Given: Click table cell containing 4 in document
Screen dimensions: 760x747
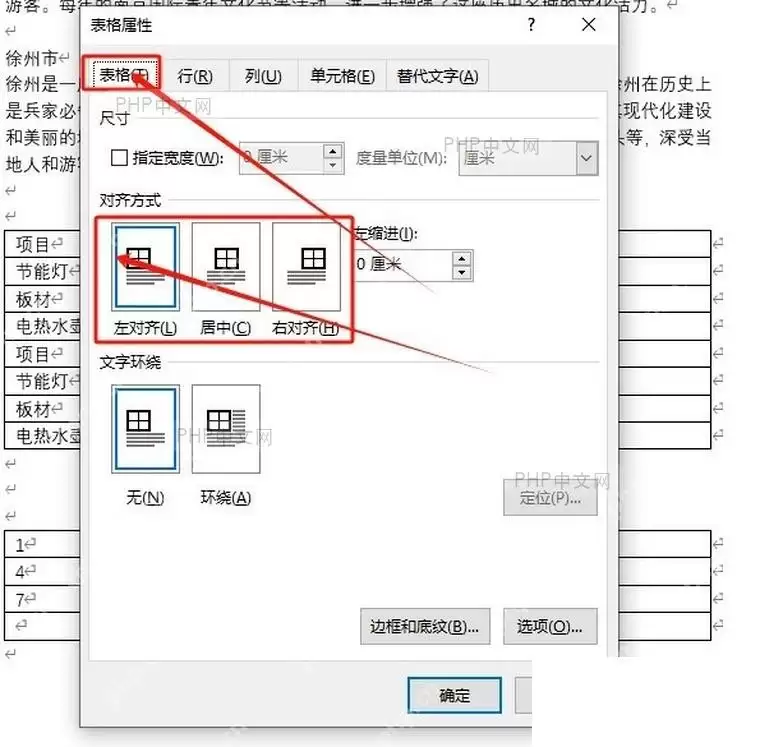Looking at the screenshot, I should pyautogui.click(x=42, y=572).
